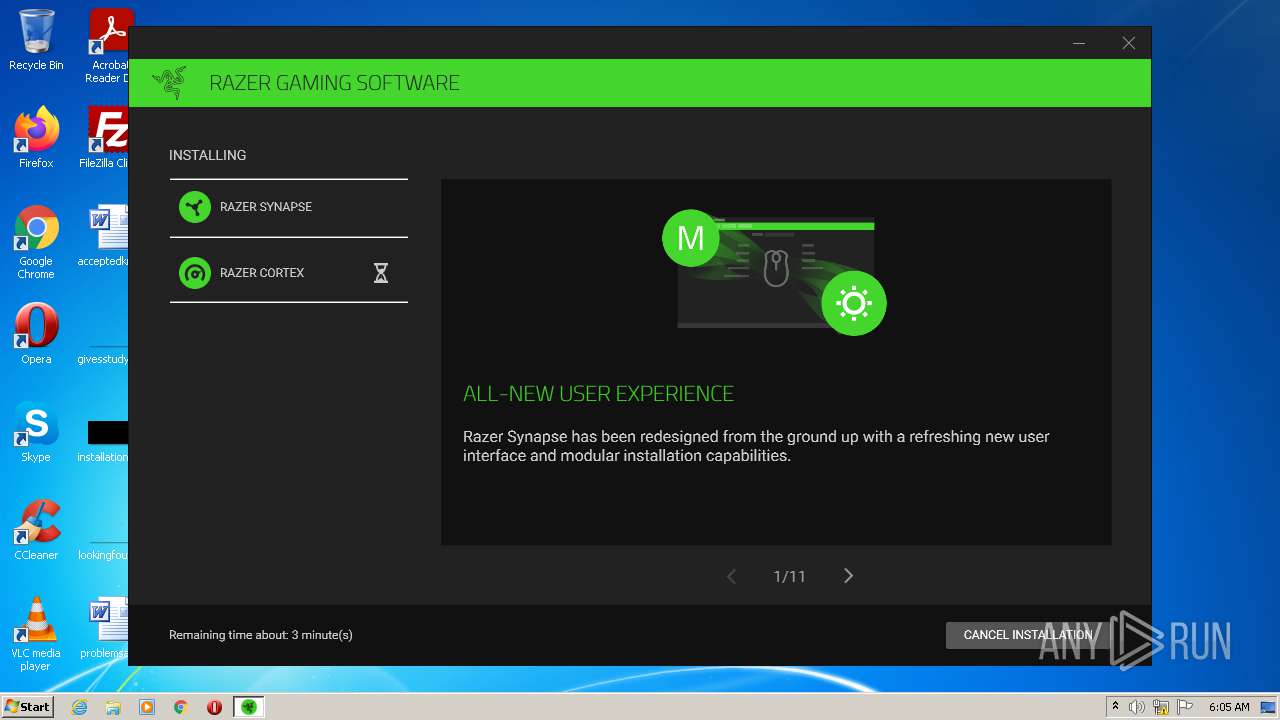The image size is (1280, 720).
Task: Click RAZER GAMING SOFTWARE title text
Action: tap(334, 83)
